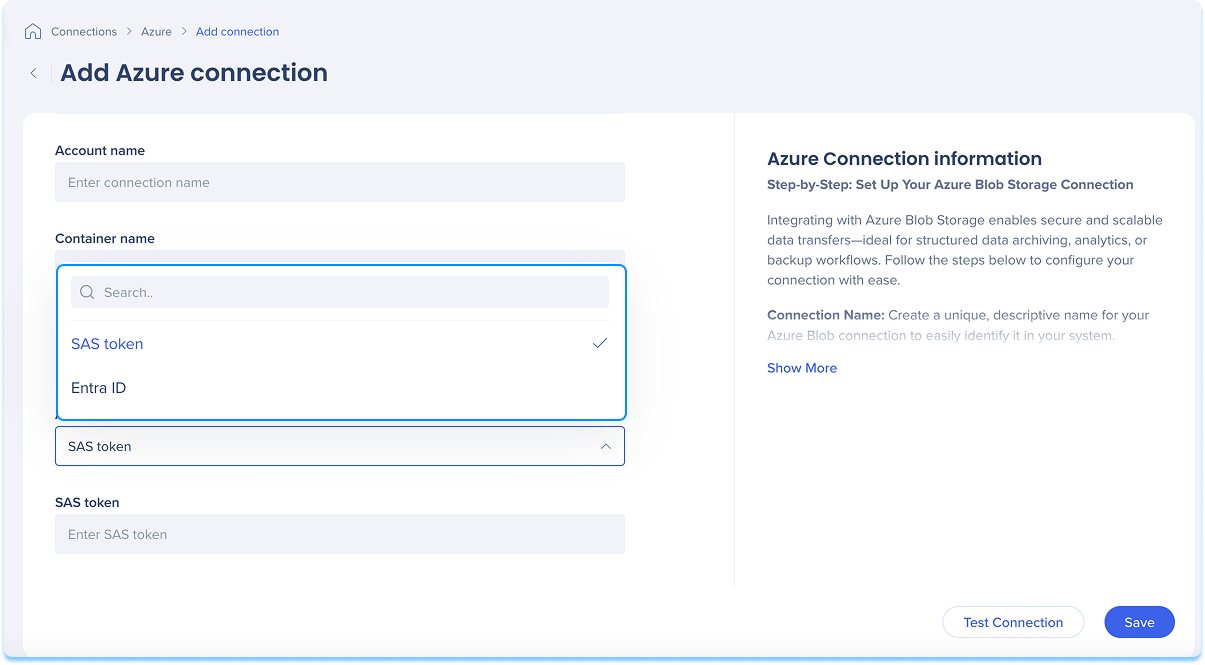The width and height of the screenshot is (1205, 665).
Task: Select Entra ID option in list
Action: (x=340, y=387)
